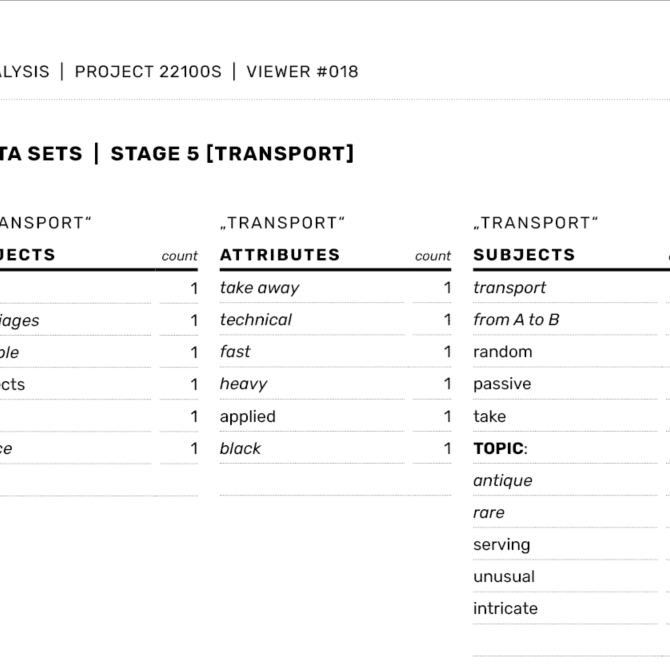Click the 'unusual' topic entry
The image size is (670, 670).
[504, 576]
